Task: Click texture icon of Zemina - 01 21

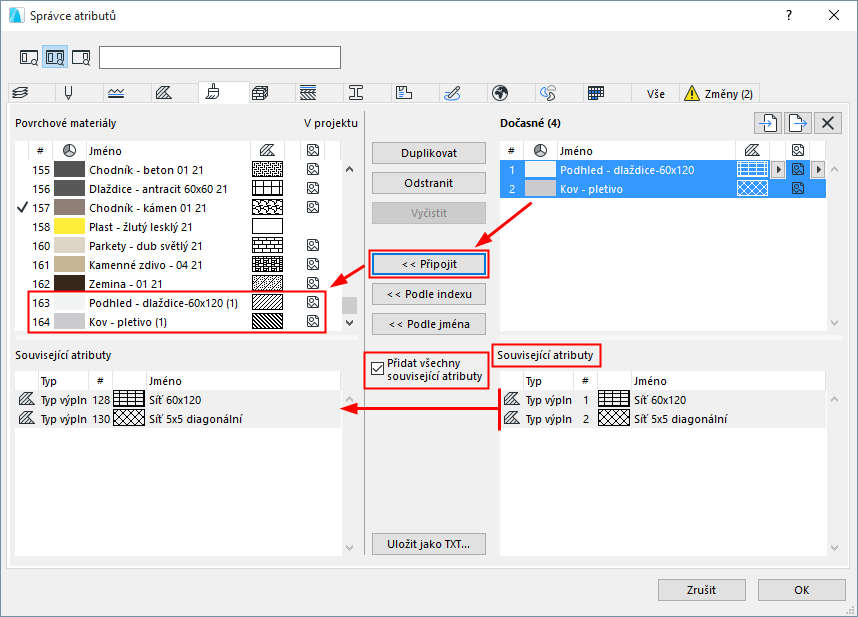Action: (312, 283)
